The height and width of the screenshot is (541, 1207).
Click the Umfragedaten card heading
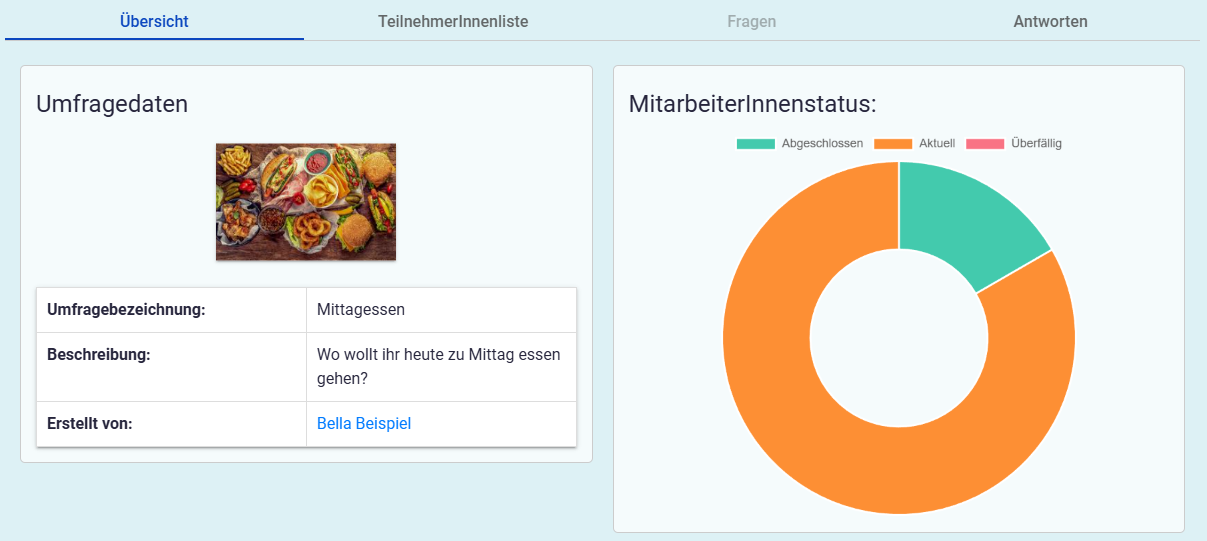coord(112,104)
